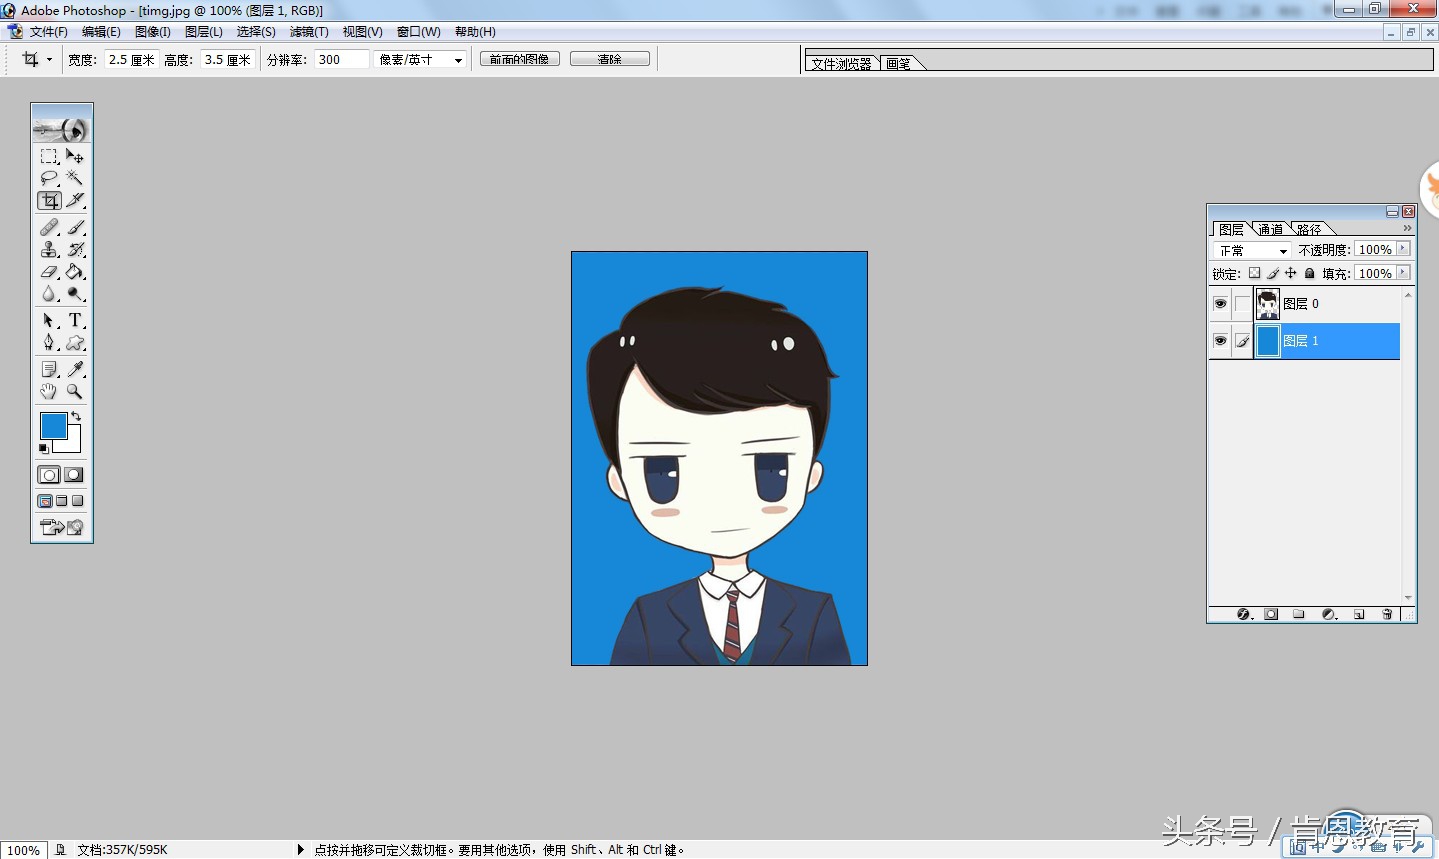Select the Magic Wand tool
Viewport: 1439px width, 859px height.
(75, 178)
